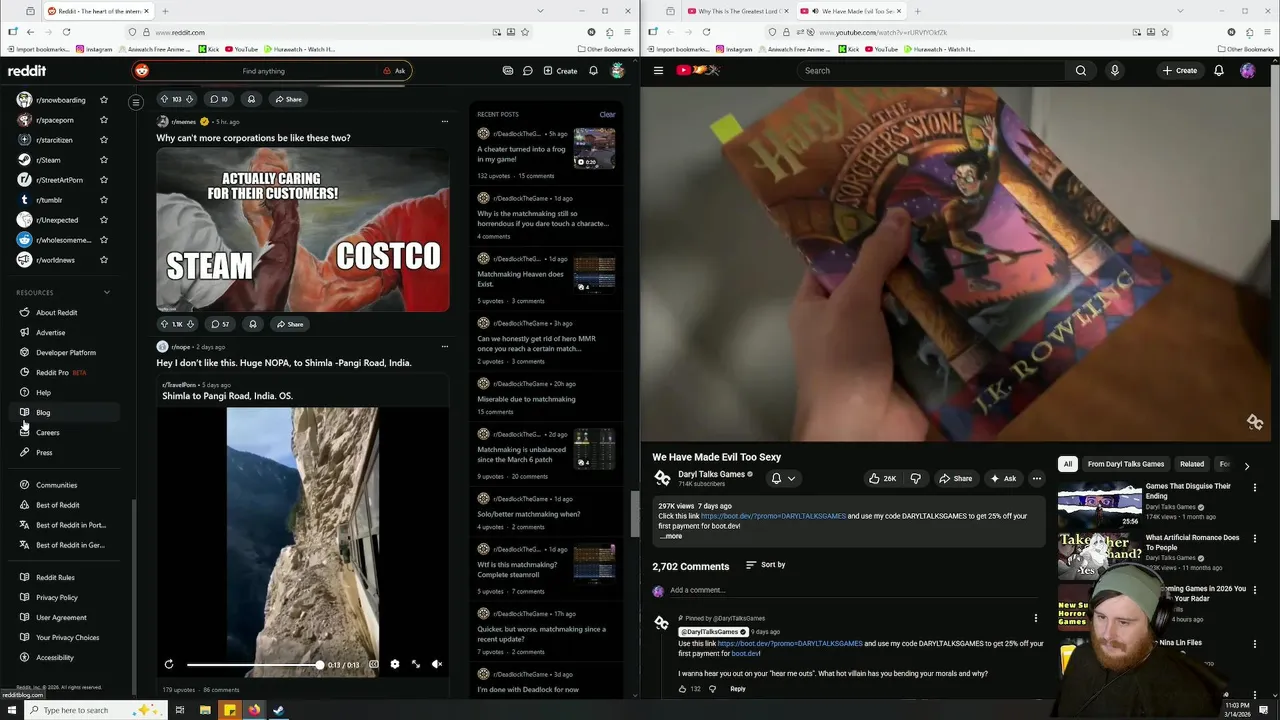The width and height of the screenshot is (1280, 720).
Task: Open the Daryl Talks Games bell notification dropdown
Action: tap(783, 479)
